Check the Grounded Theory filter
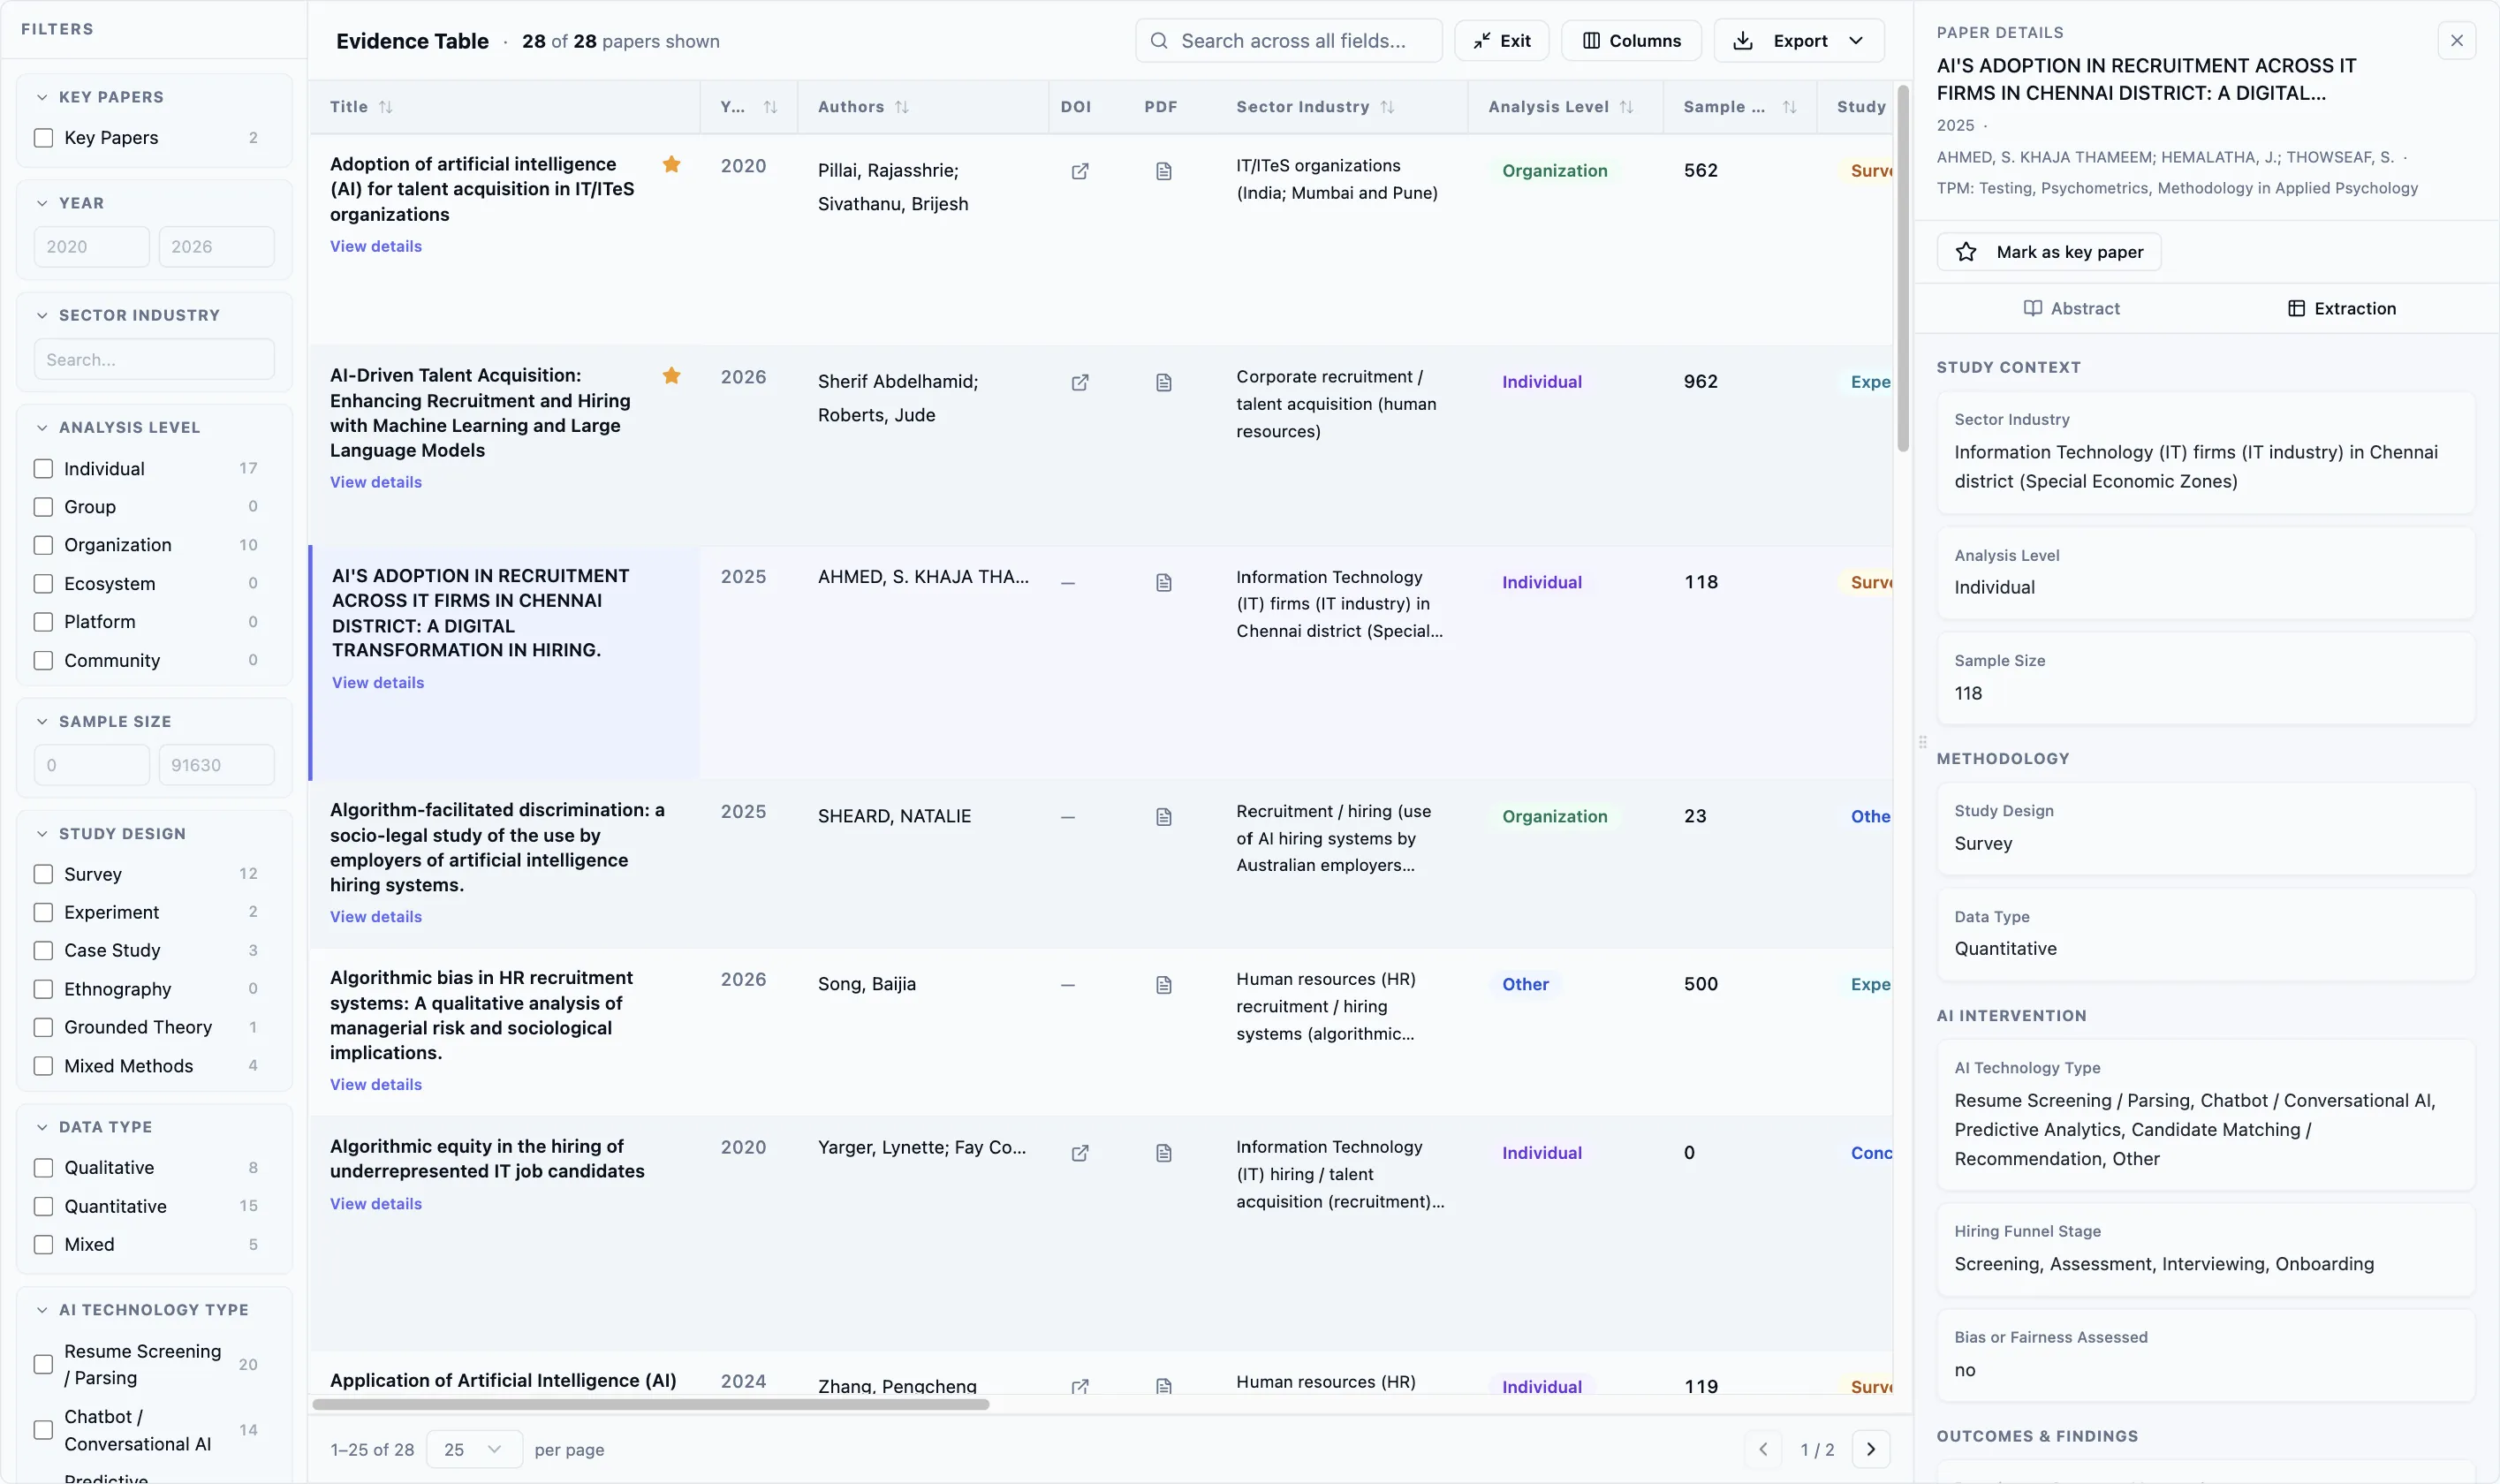Screen dimensions: 2500x1484 click(43, 1027)
